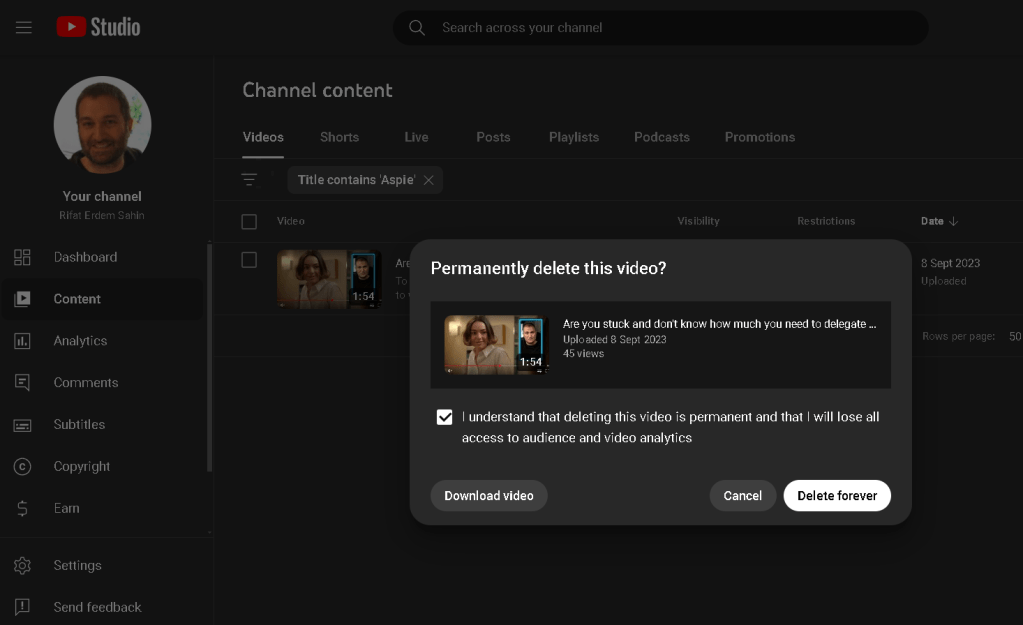Click the Send feedback icon
The height and width of the screenshot is (625, 1023).
[22, 607]
